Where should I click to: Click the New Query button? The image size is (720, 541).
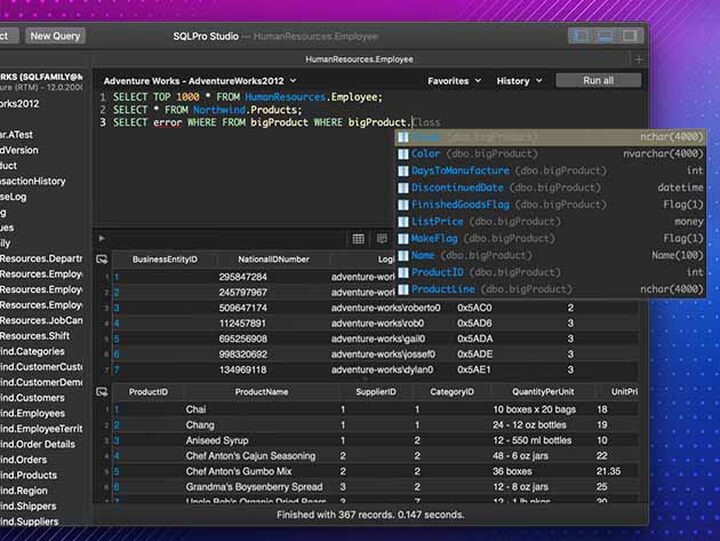(54, 36)
